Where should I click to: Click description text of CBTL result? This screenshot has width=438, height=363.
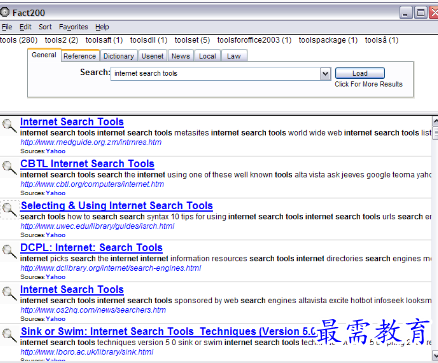pyautogui.click(x=226, y=175)
